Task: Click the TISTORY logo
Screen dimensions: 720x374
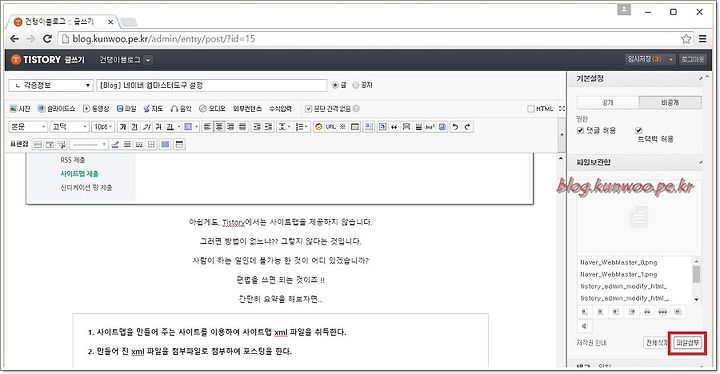Action: [x=36, y=59]
